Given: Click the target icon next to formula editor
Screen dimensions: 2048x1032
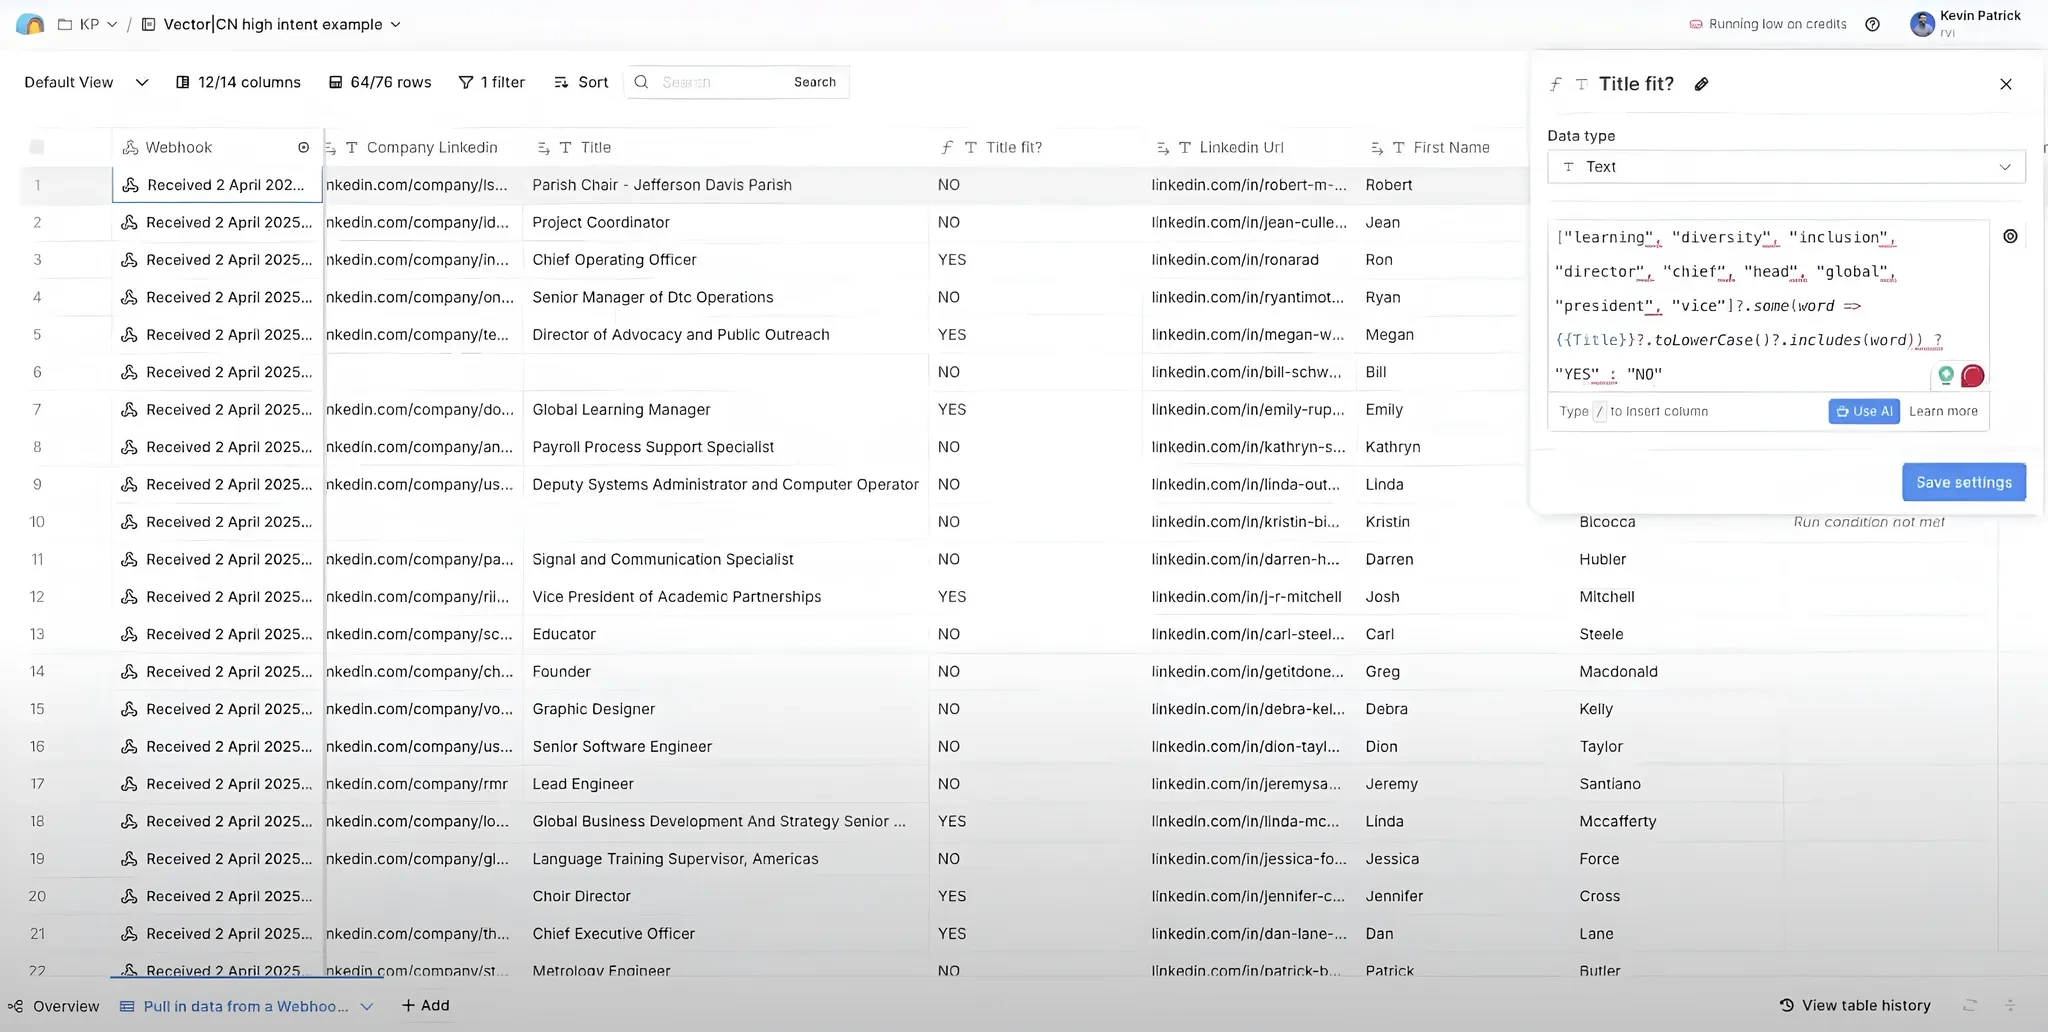Looking at the screenshot, I should click(x=2010, y=237).
